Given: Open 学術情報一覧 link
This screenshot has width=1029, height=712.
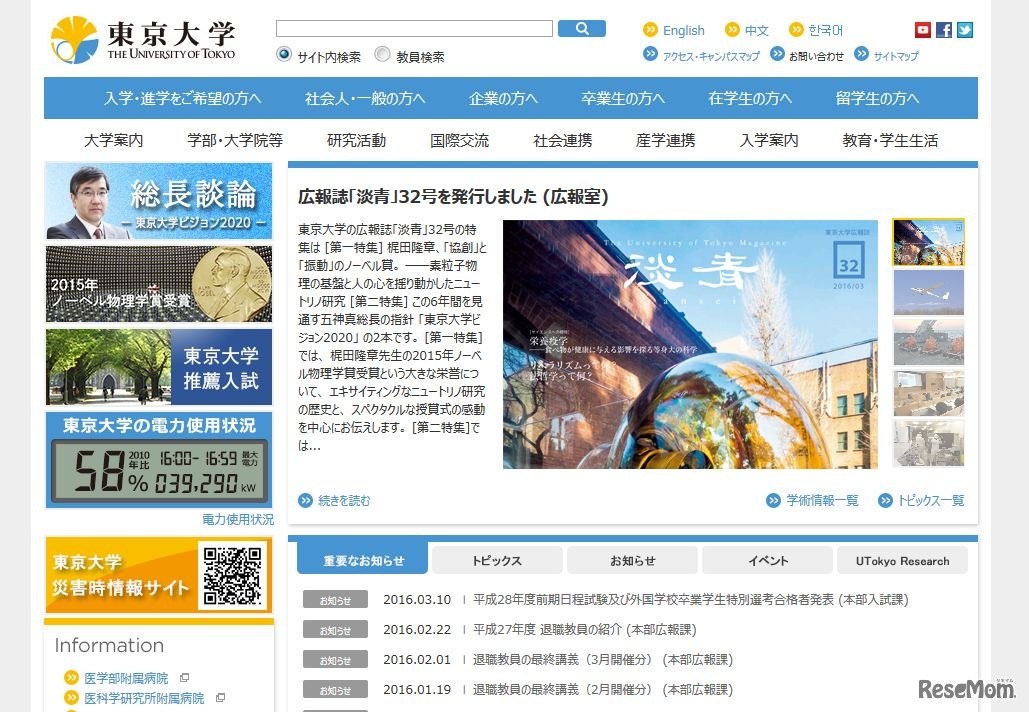Looking at the screenshot, I should tap(822, 501).
